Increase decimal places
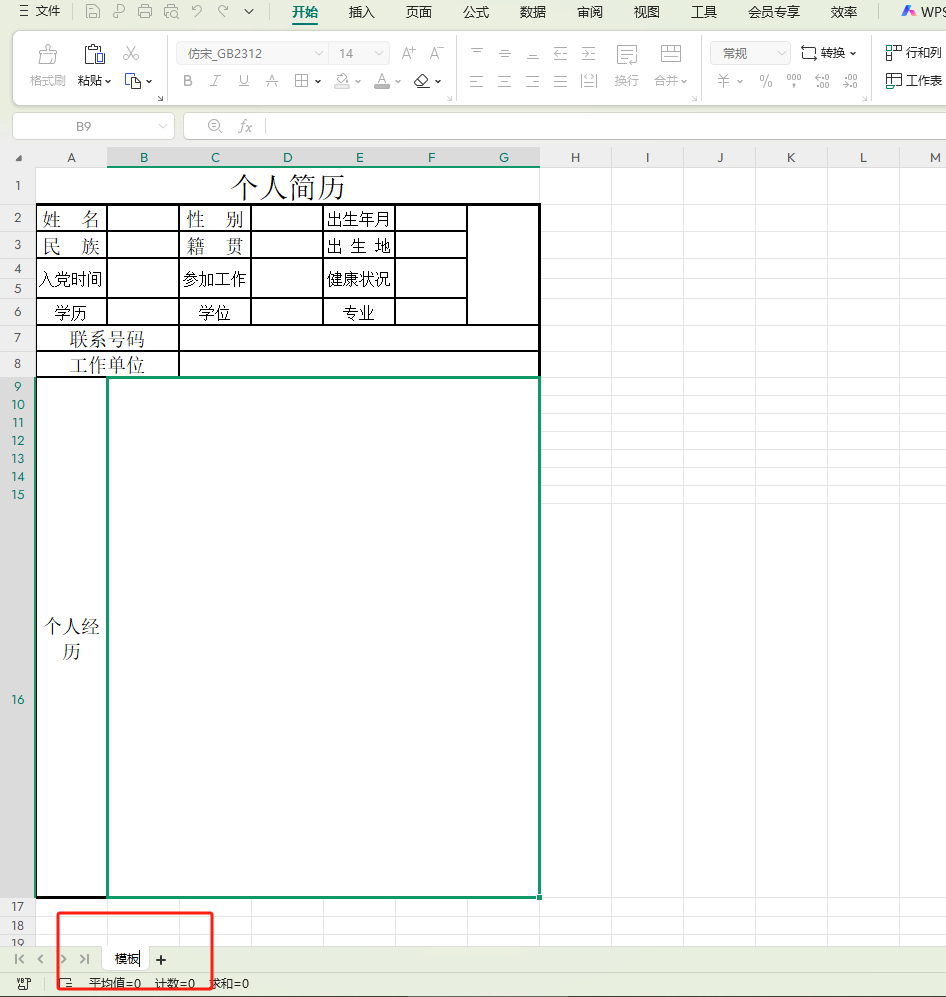The image size is (946, 997). pyautogui.click(x=822, y=81)
